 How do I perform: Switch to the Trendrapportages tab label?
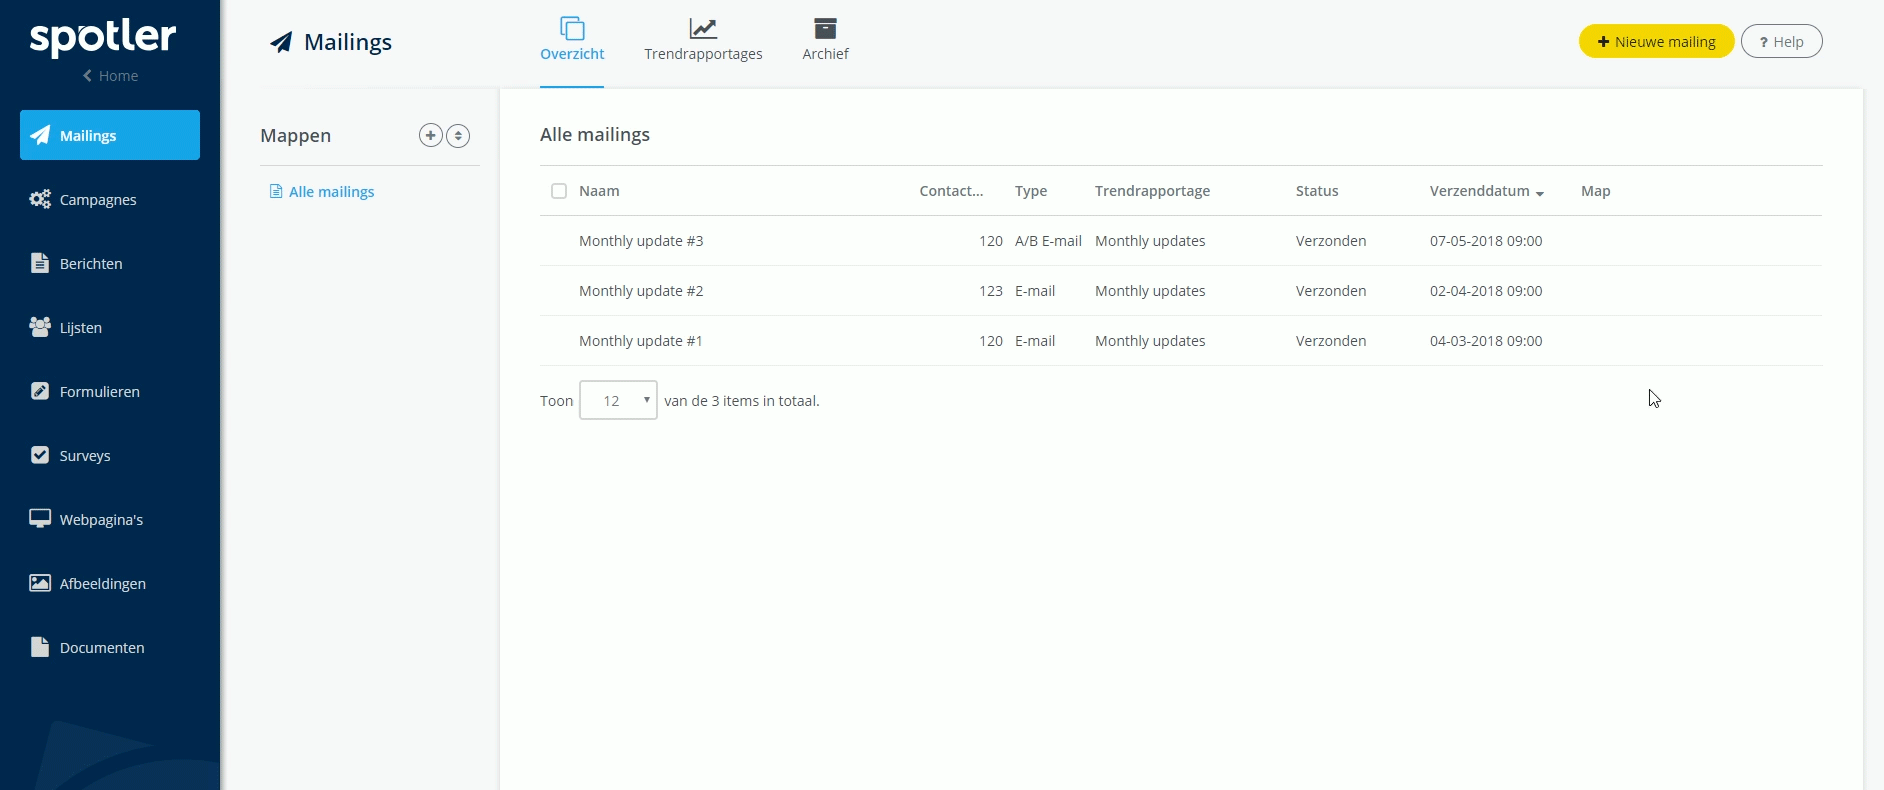(703, 54)
